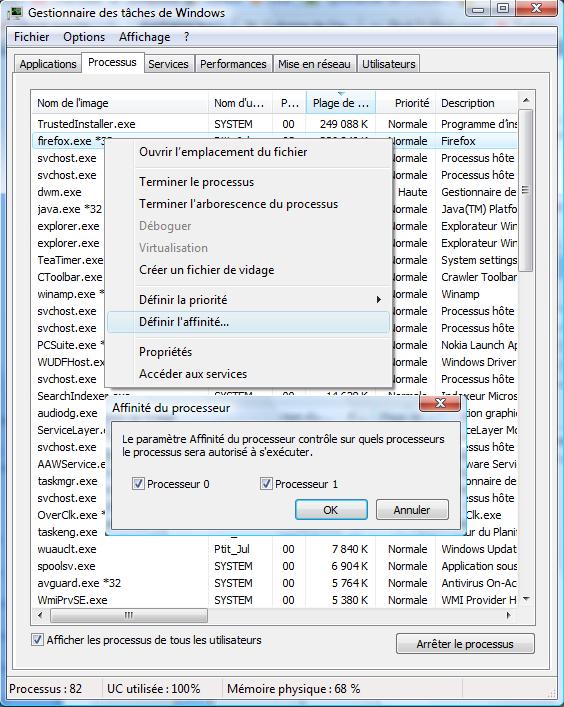The width and height of the screenshot is (564, 707).
Task: Select the TrustedInstaller.exe process row
Action: coord(275,124)
